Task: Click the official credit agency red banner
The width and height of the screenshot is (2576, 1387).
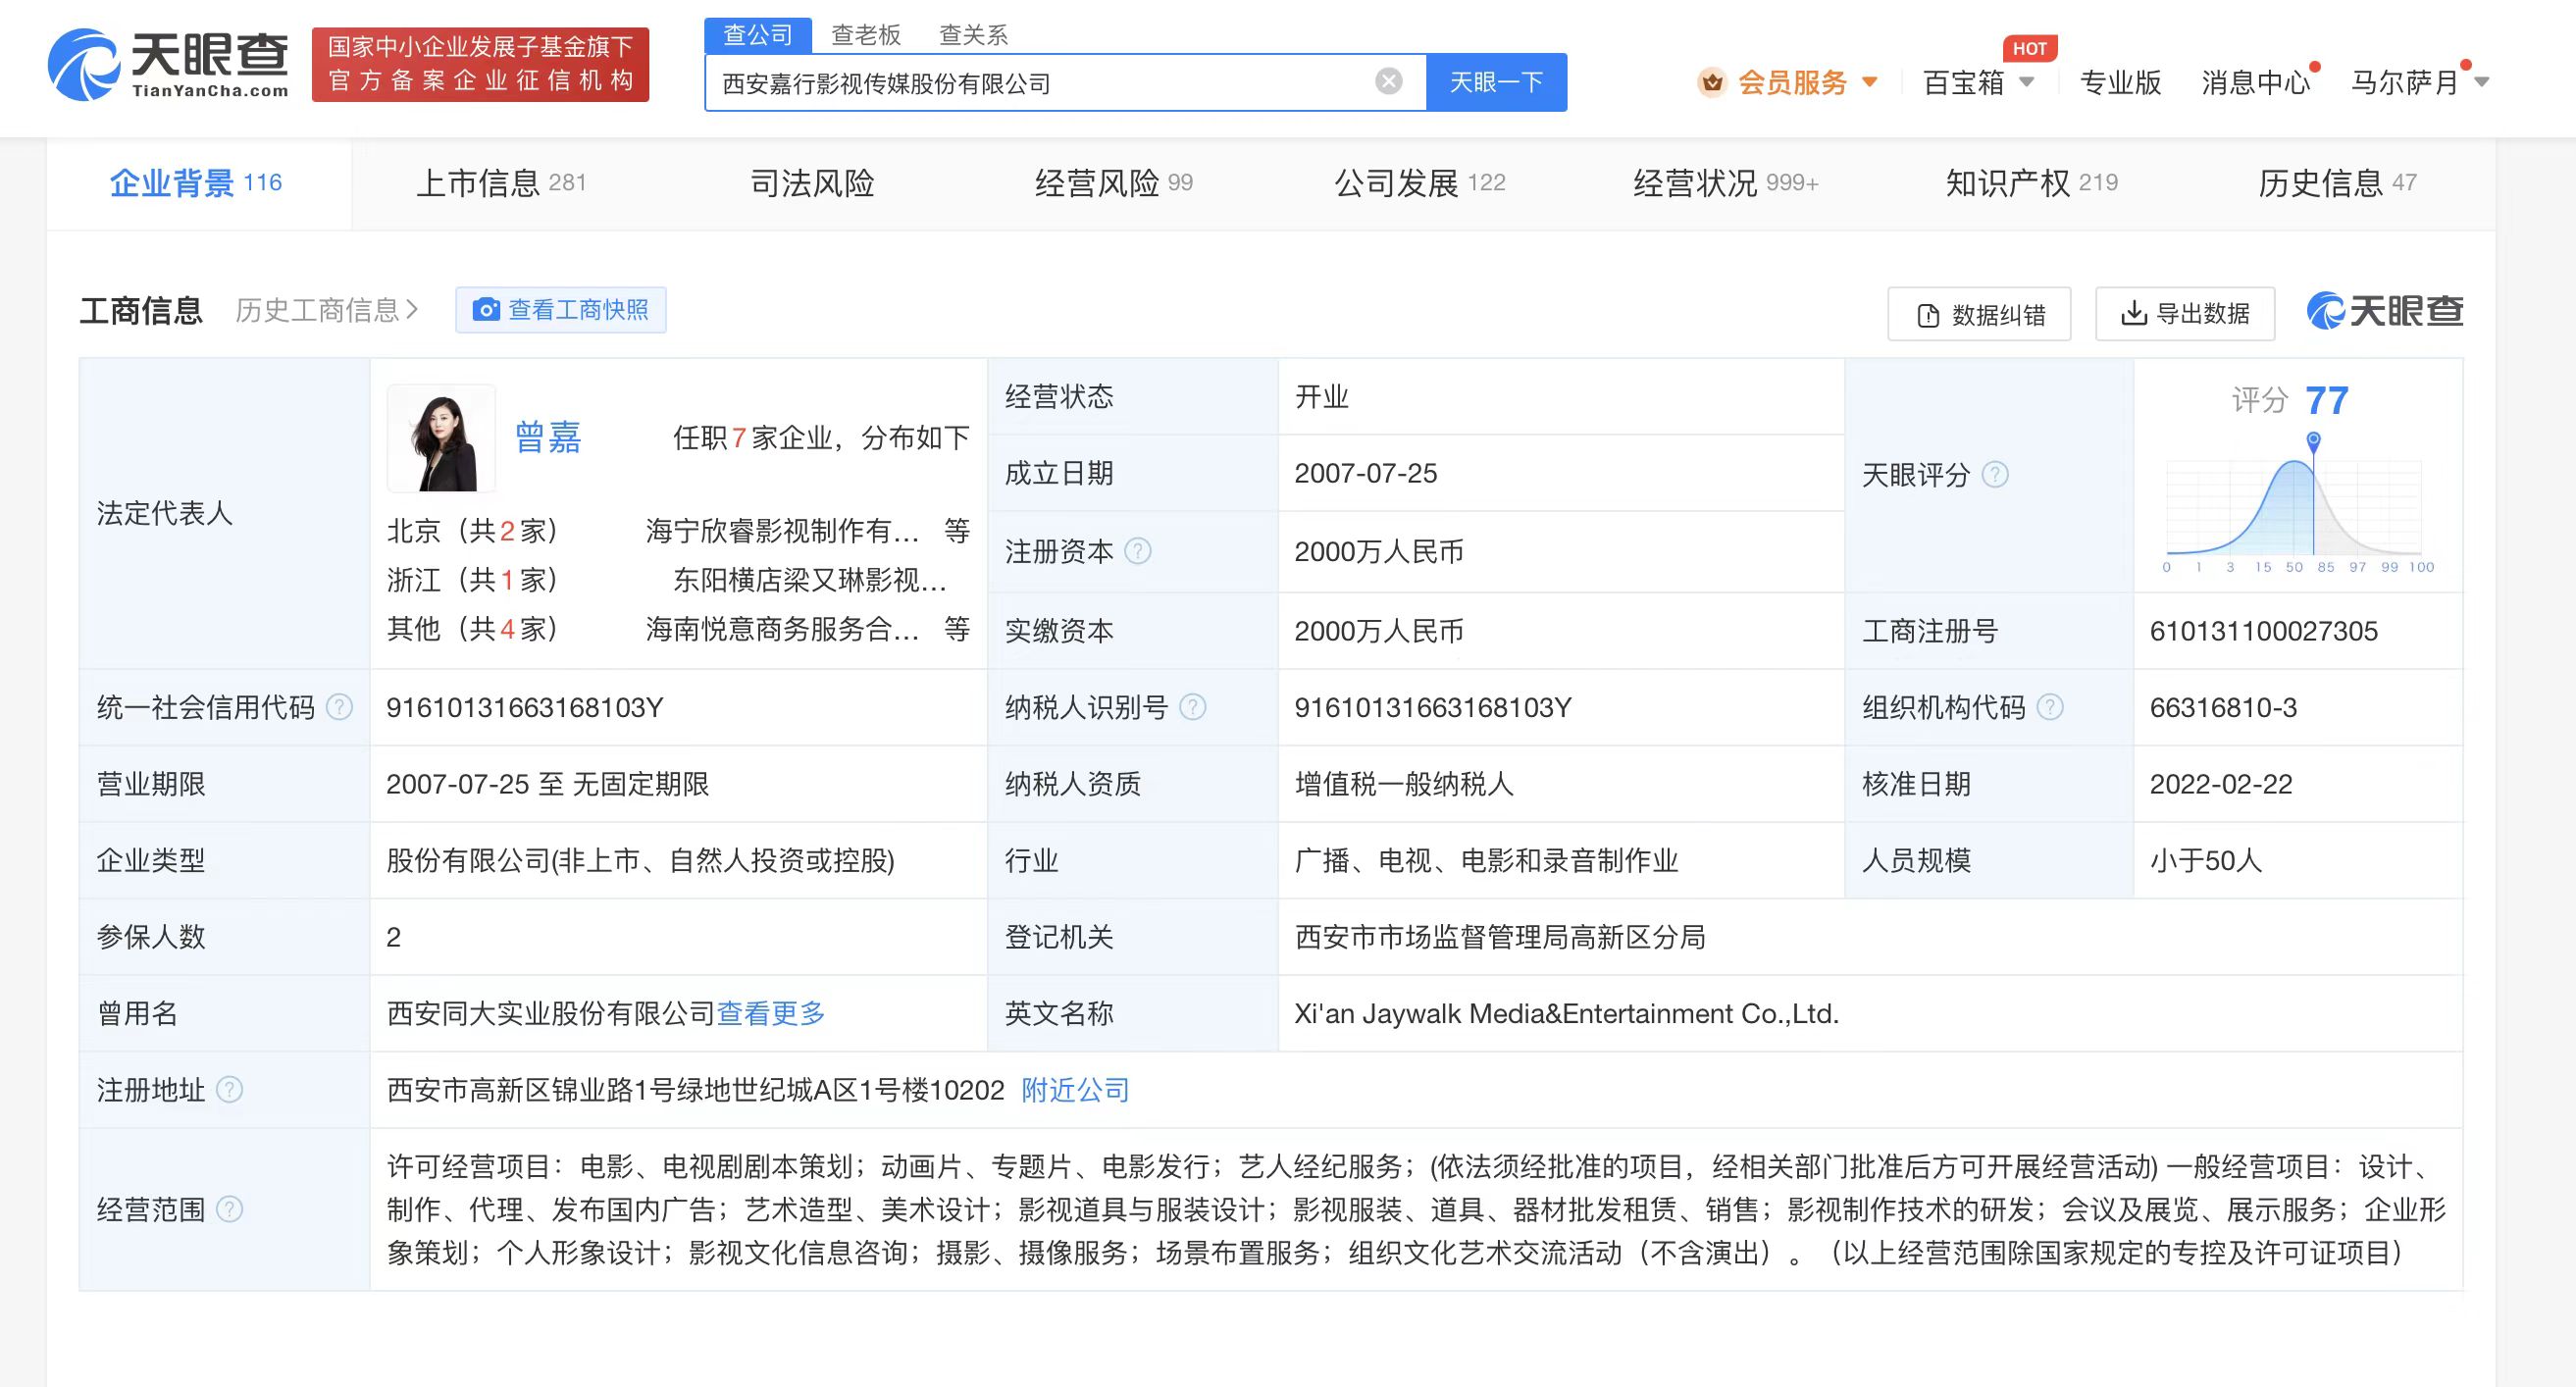Action: [481, 64]
